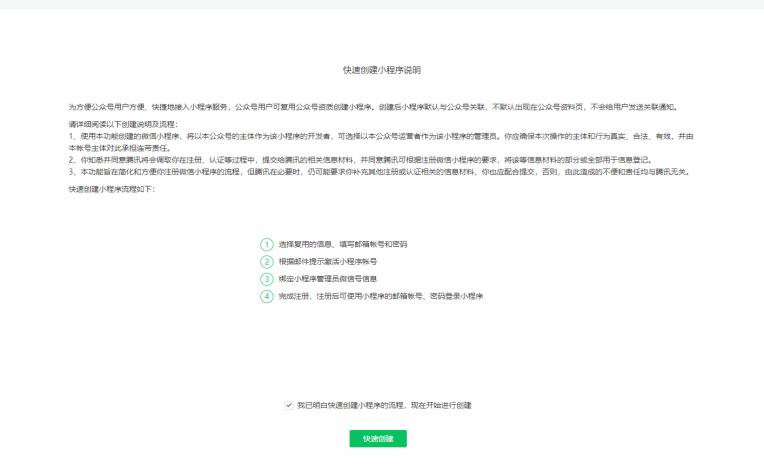
Task: Uncheck the 我已明白快速创建小程序的流程 checkbox
Action: pos(289,405)
